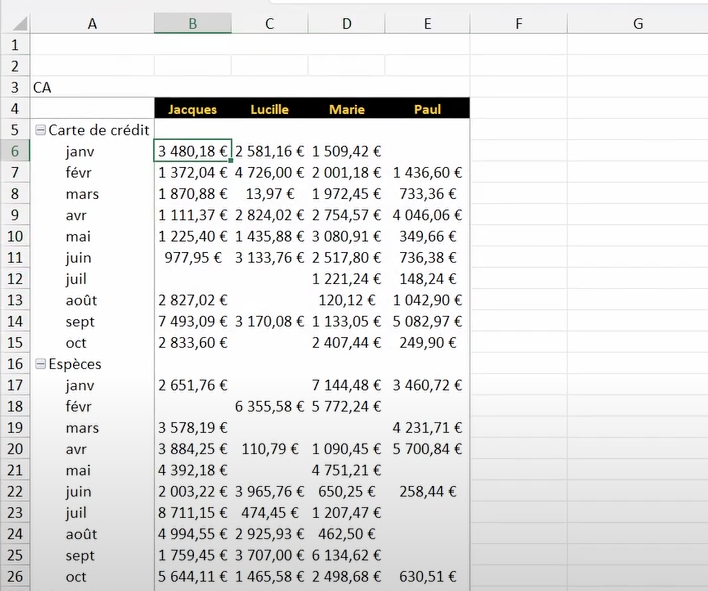The image size is (708, 591).
Task: Select row 26 header
Action: (x=15, y=577)
